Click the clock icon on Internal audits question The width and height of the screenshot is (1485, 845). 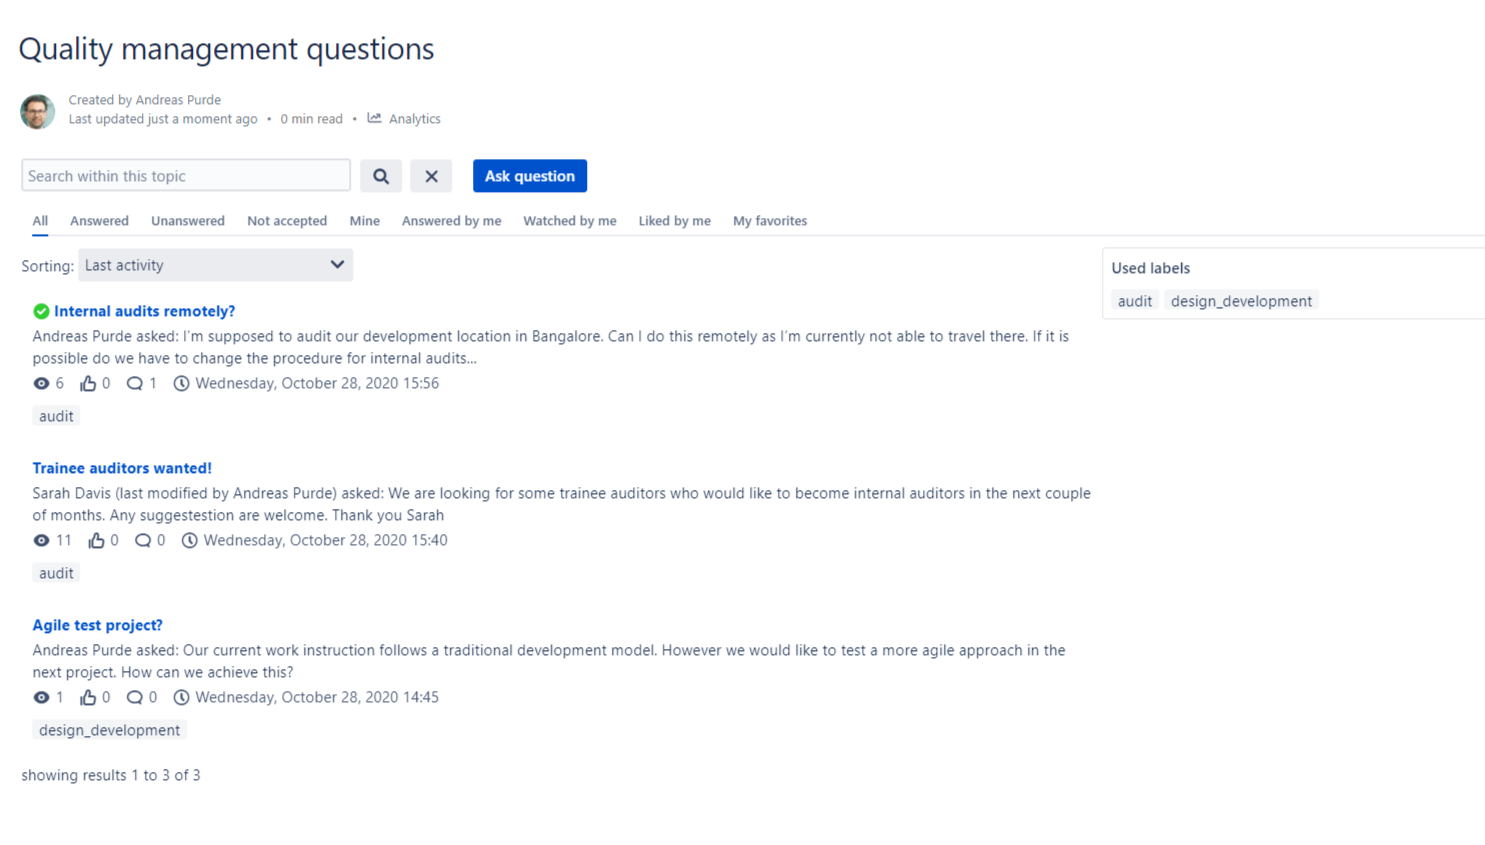(181, 383)
